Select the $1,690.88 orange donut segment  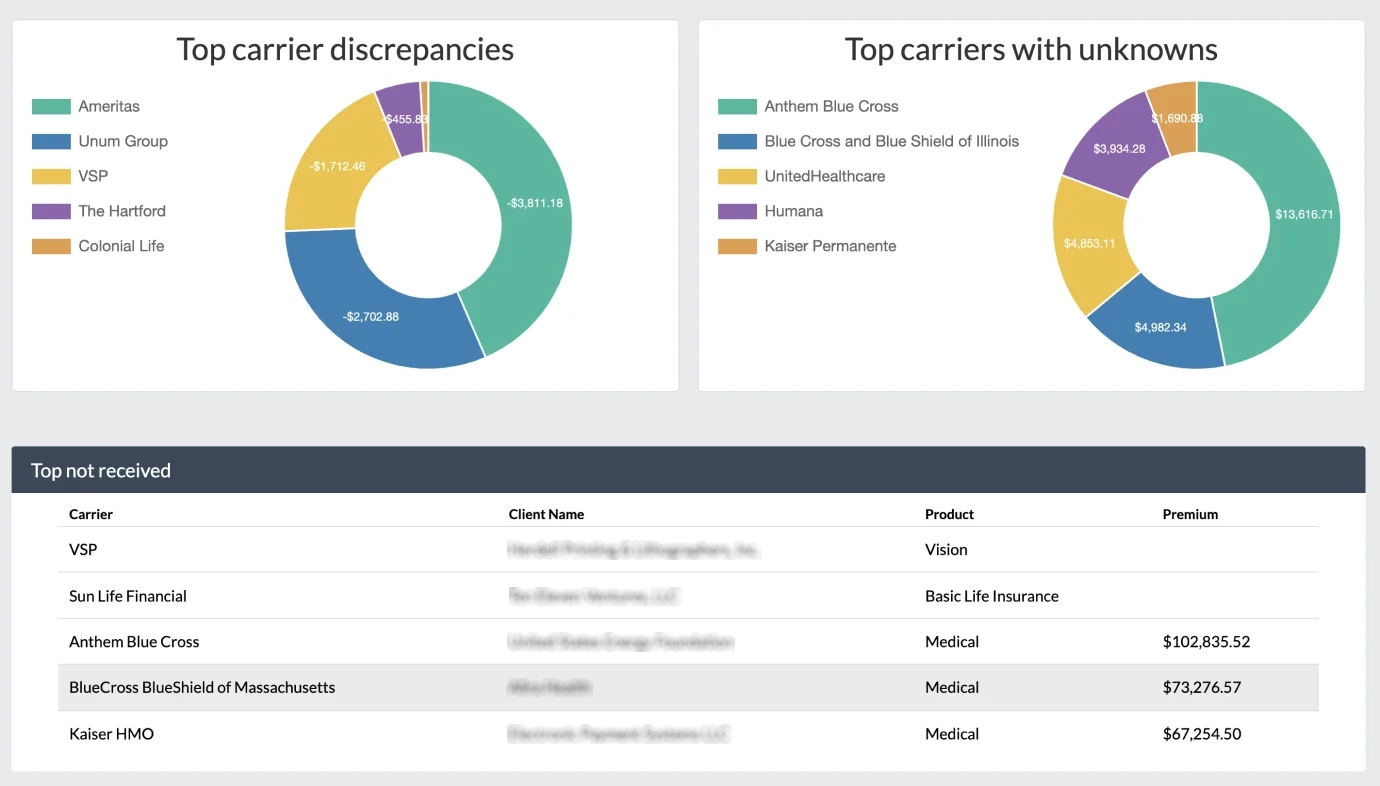[1176, 118]
